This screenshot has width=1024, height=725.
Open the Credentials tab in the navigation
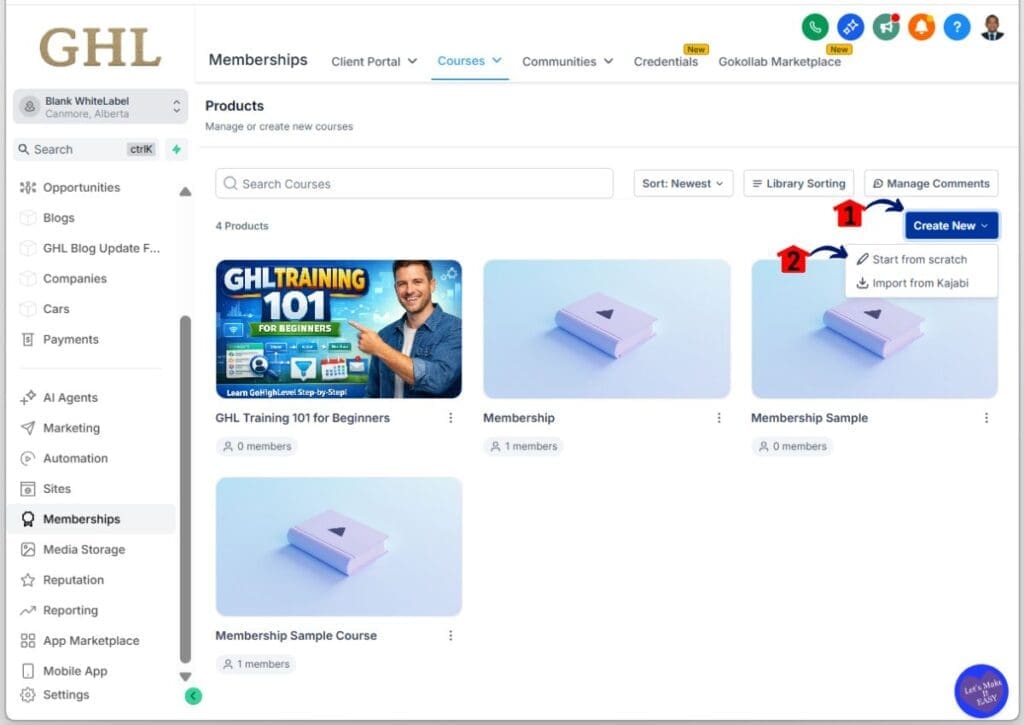[666, 61]
